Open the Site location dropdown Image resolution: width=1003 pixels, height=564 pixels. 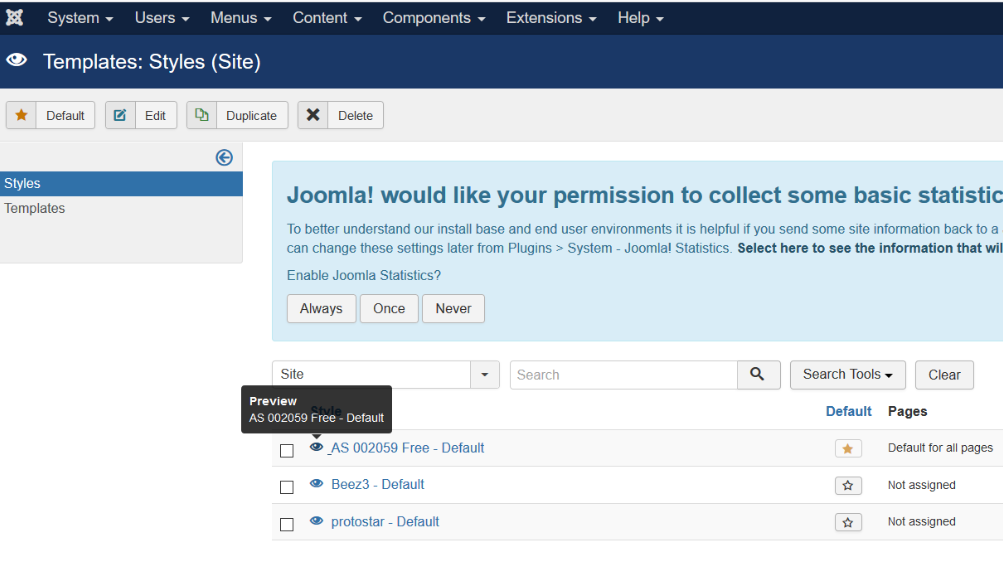coord(386,374)
